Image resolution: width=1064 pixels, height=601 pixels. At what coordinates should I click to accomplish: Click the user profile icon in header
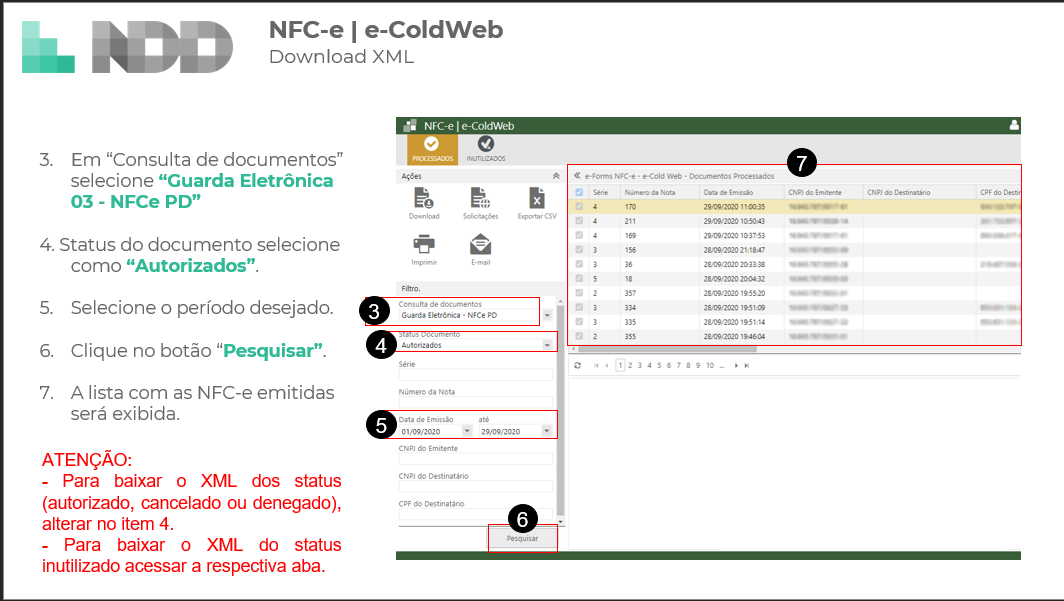[1014, 125]
